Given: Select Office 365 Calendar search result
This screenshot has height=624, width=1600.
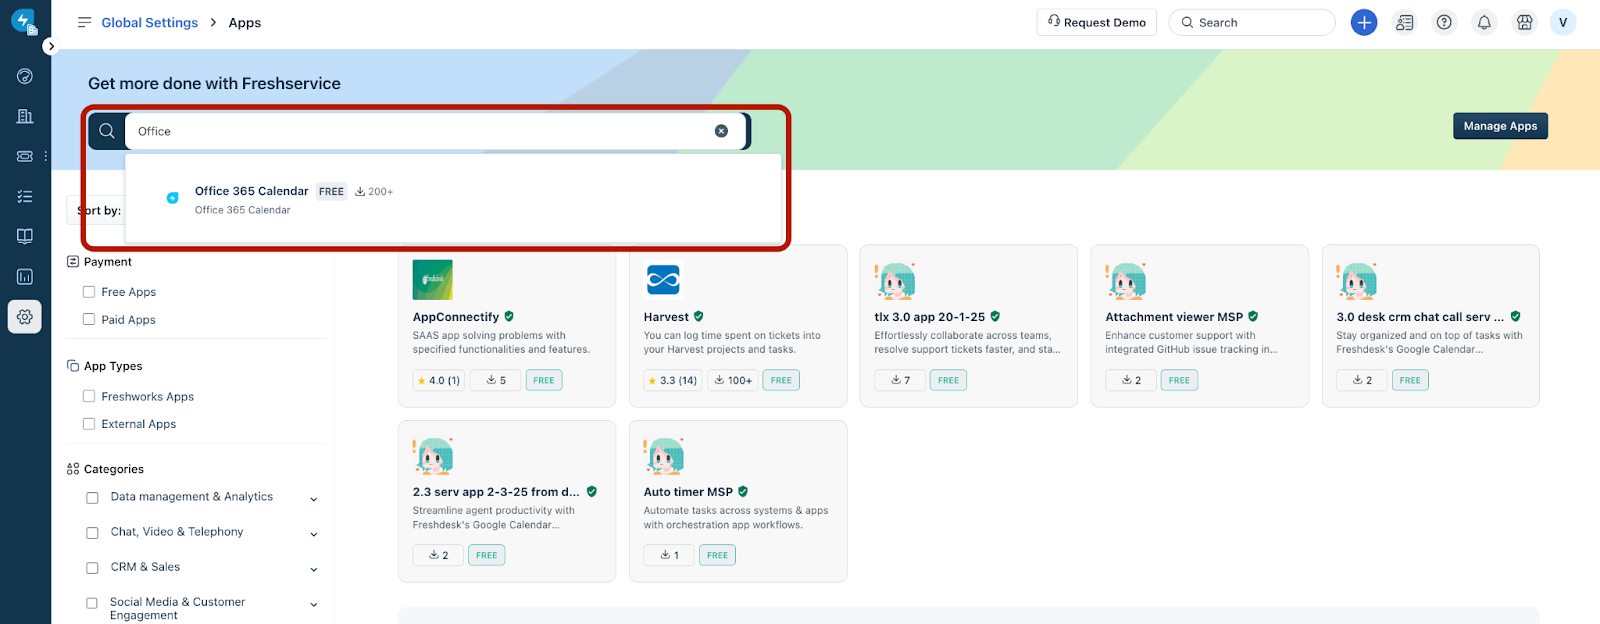Looking at the screenshot, I should pos(453,199).
